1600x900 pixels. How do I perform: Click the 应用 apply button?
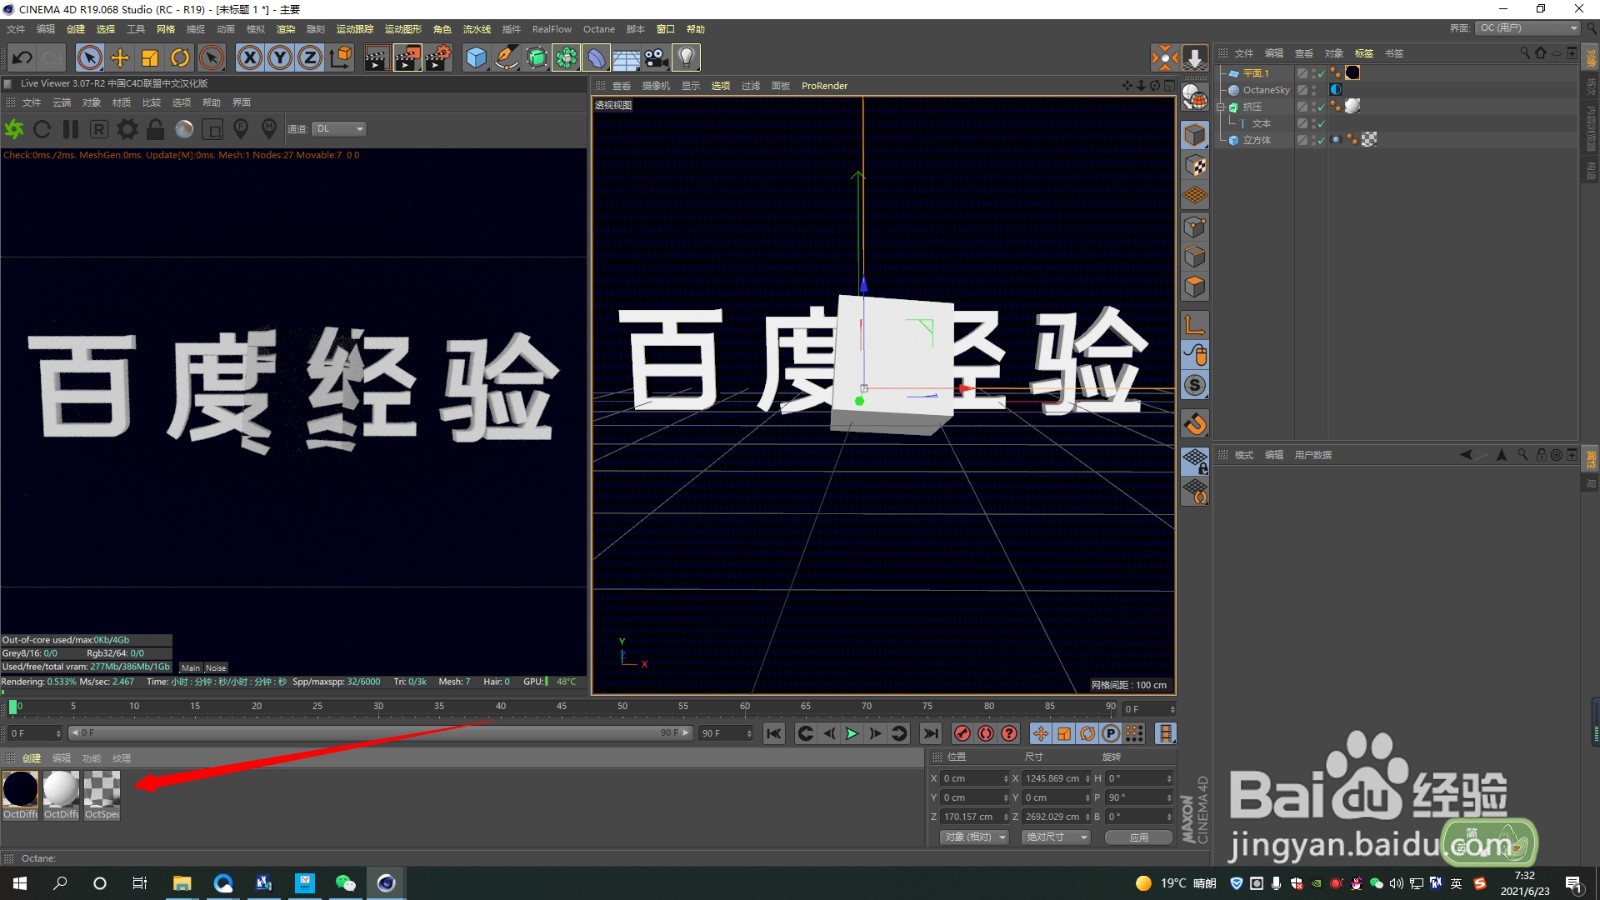(x=1139, y=838)
